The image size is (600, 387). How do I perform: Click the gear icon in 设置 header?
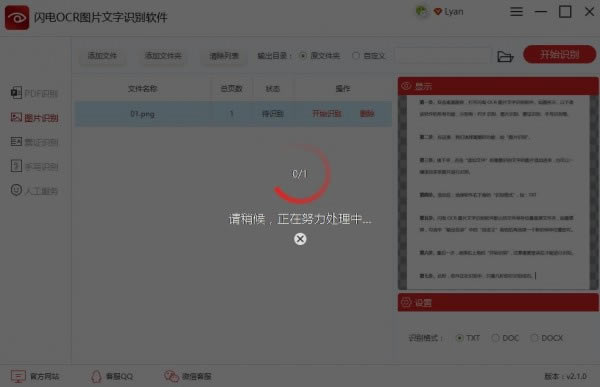406,302
